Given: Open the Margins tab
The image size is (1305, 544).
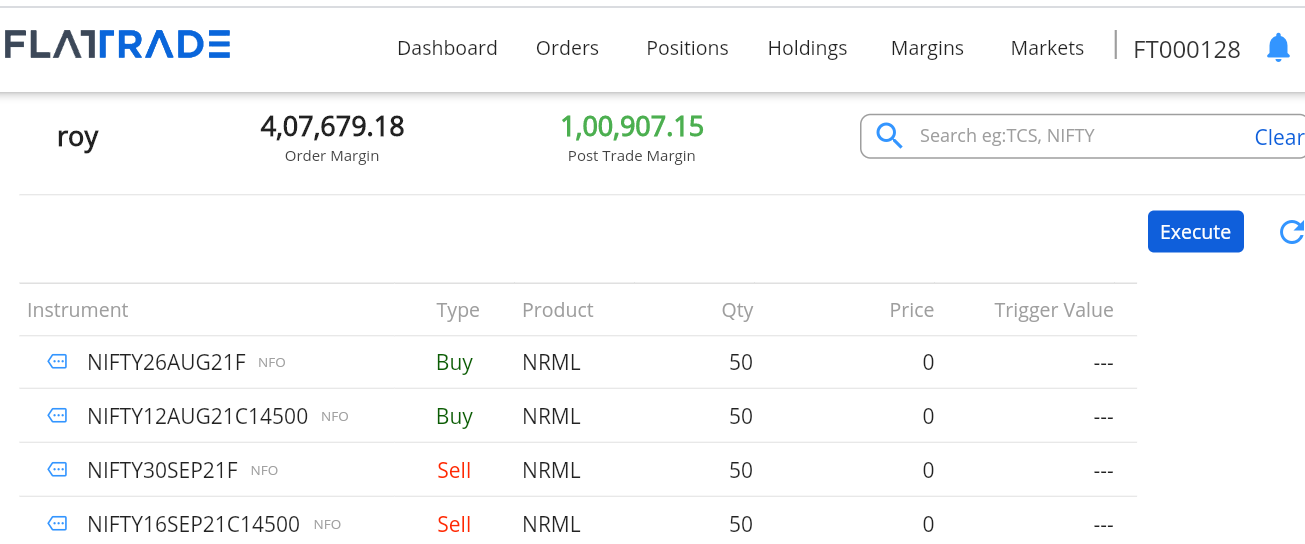Looking at the screenshot, I should tap(927, 48).
